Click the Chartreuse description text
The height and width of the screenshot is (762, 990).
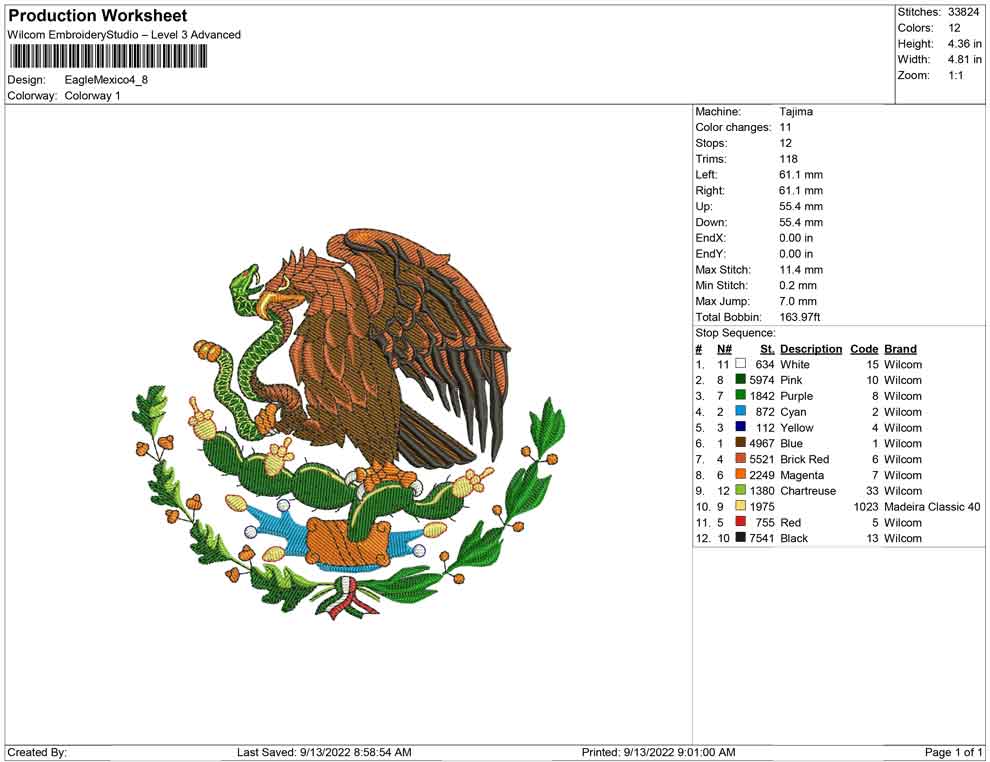(808, 491)
